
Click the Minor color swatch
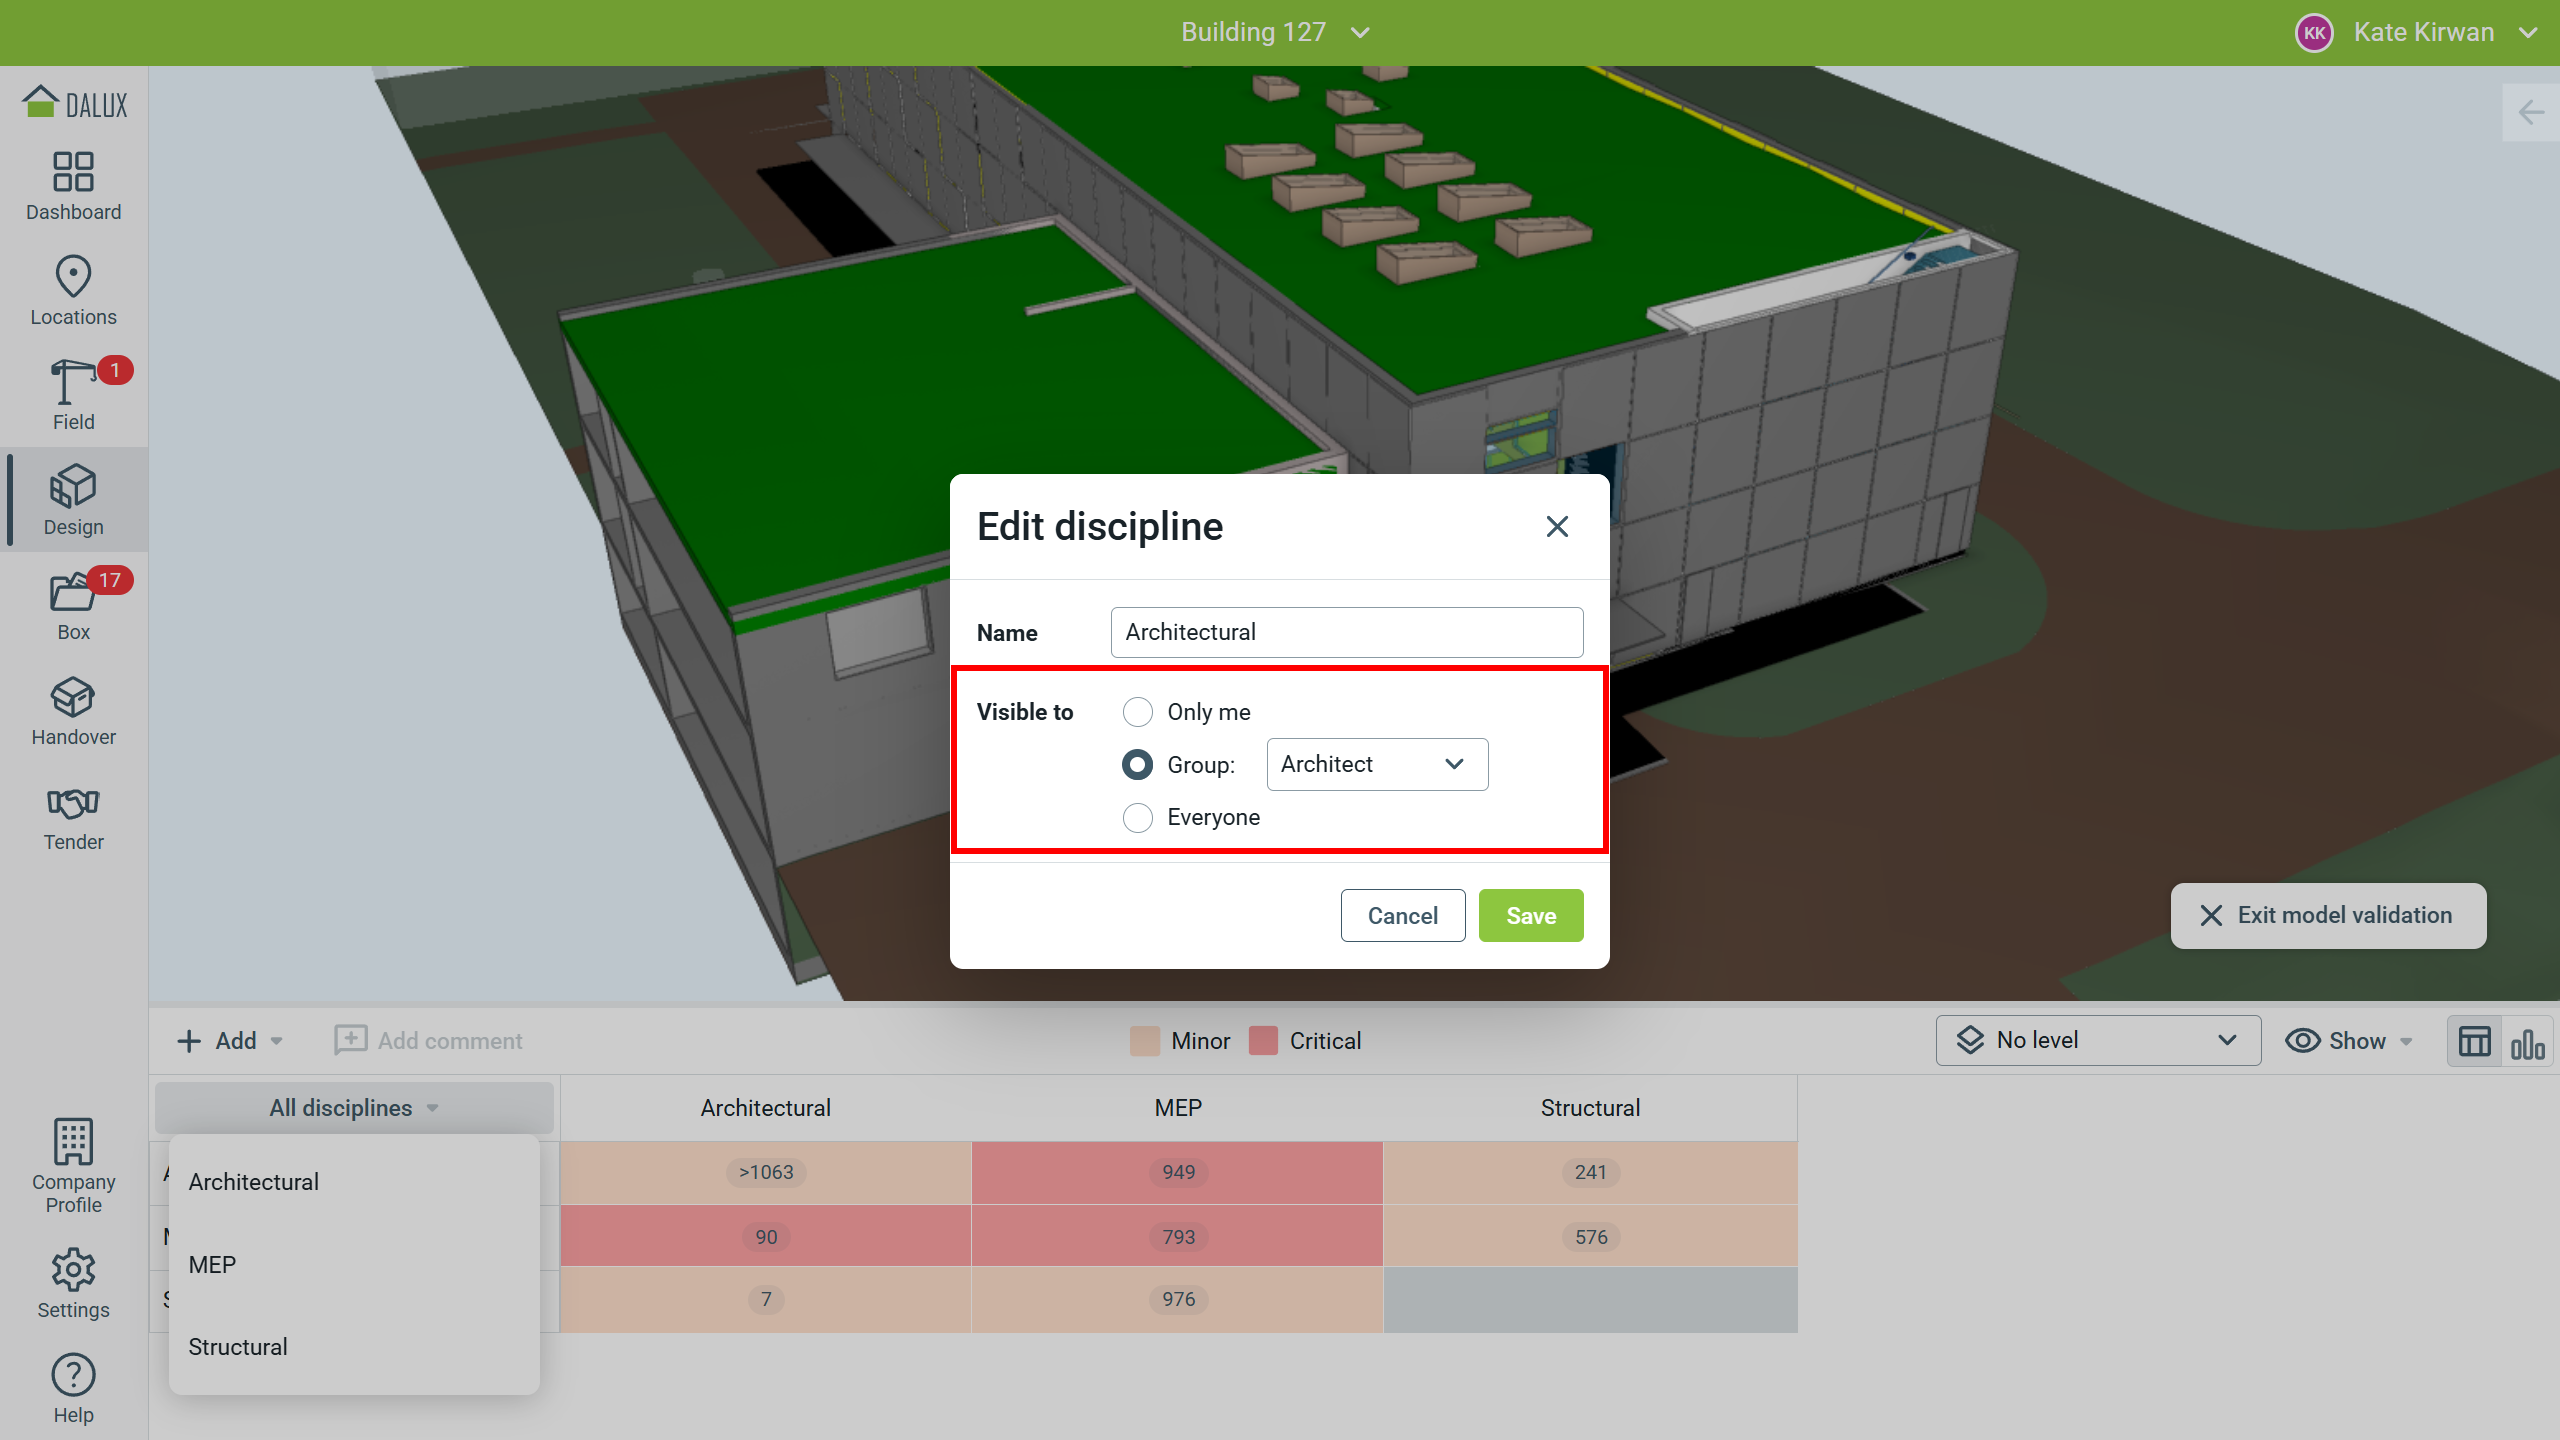(1145, 1041)
